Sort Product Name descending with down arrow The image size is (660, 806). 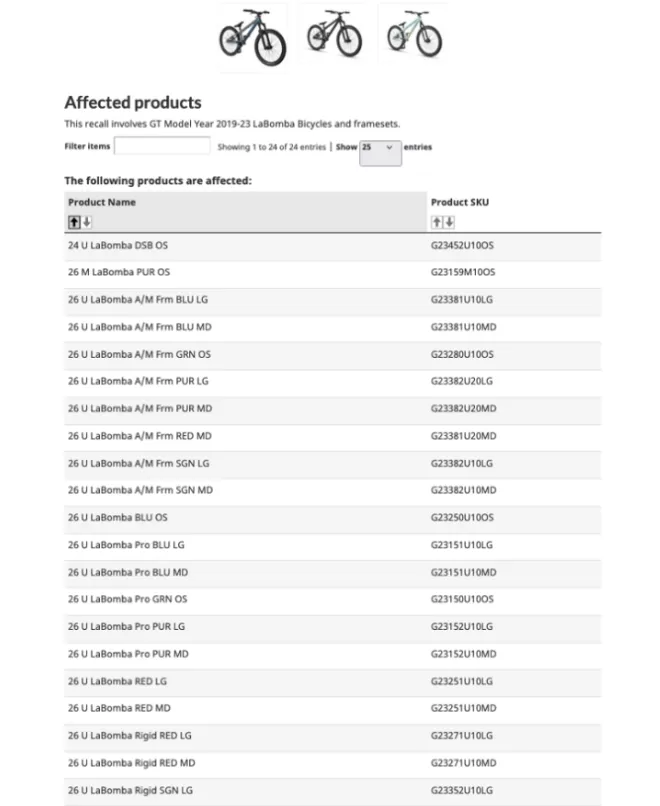87,222
